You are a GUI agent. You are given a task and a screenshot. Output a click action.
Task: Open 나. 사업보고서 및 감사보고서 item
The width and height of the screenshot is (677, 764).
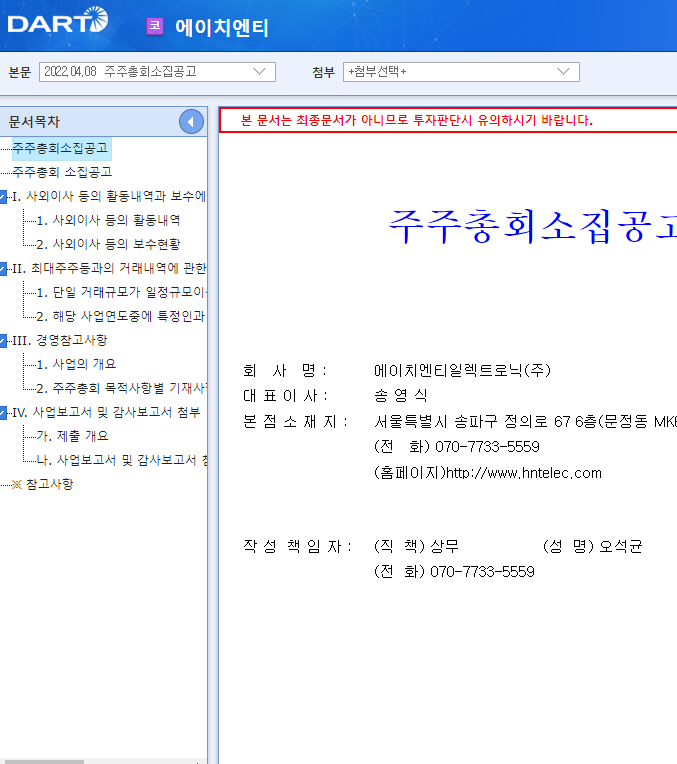122,460
